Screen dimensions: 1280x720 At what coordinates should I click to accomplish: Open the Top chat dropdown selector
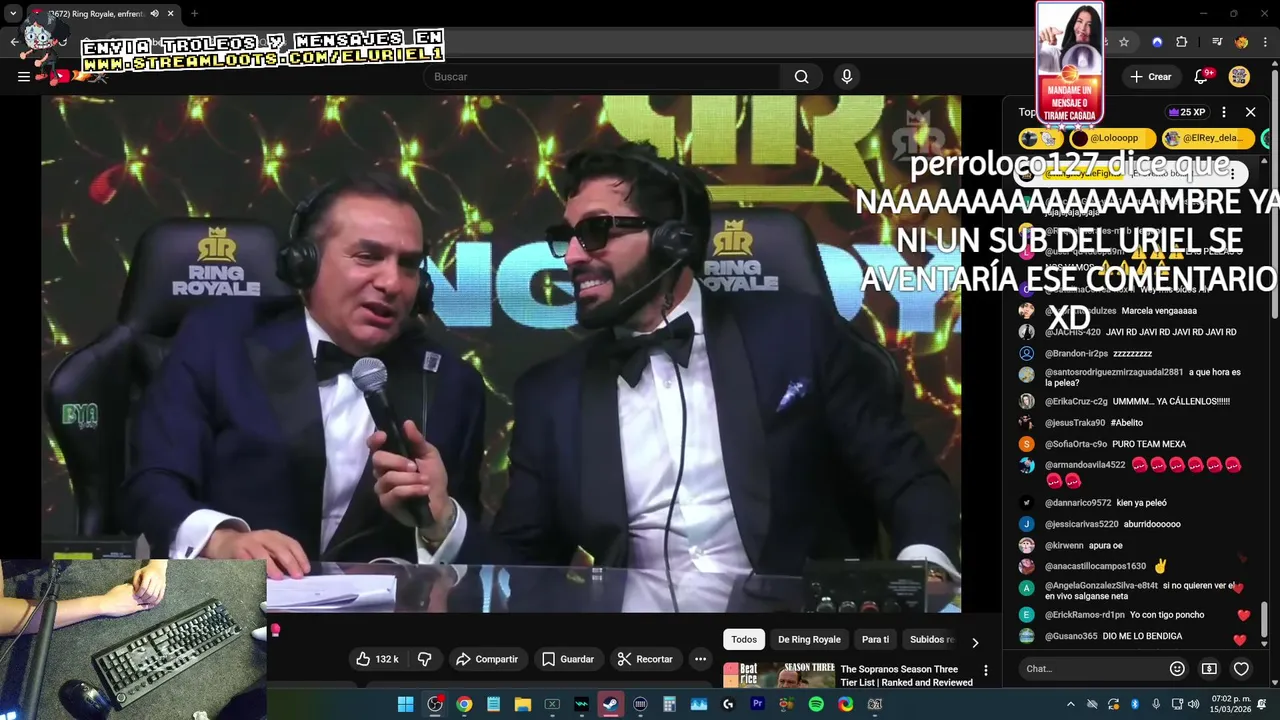(1029, 112)
